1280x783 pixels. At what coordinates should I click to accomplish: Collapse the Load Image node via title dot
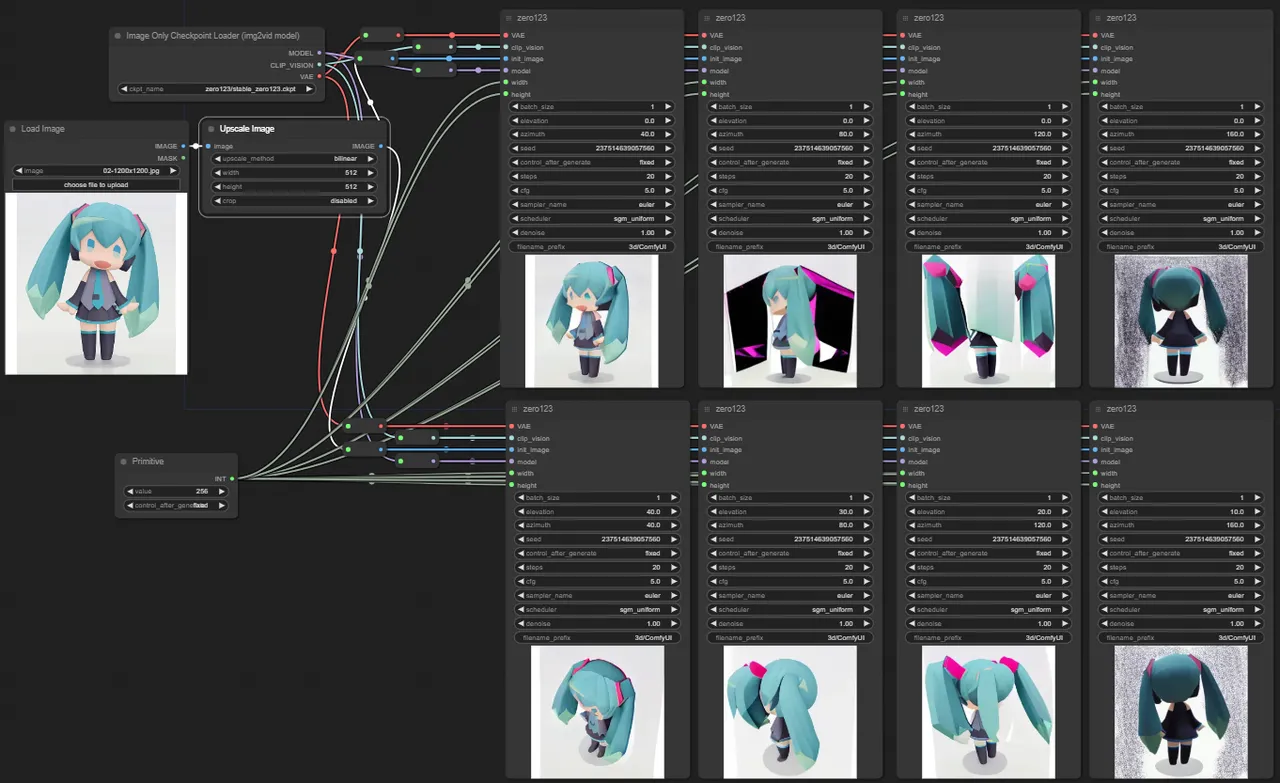pos(13,129)
